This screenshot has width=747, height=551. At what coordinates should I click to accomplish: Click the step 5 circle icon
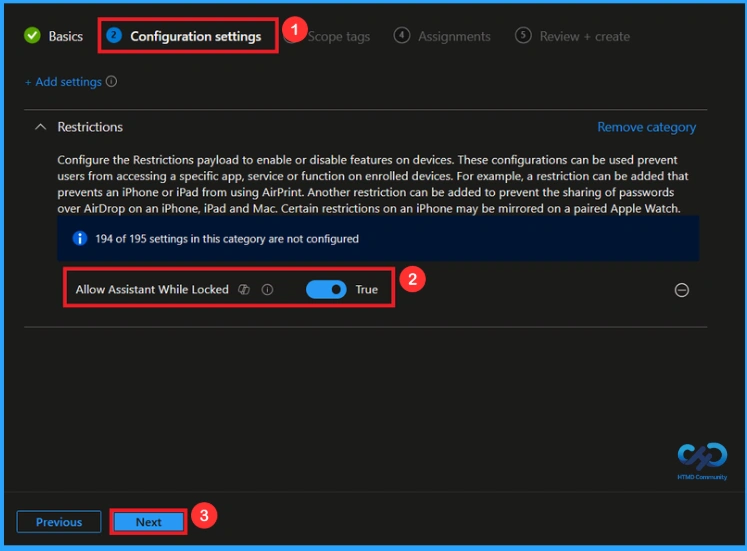click(x=523, y=35)
